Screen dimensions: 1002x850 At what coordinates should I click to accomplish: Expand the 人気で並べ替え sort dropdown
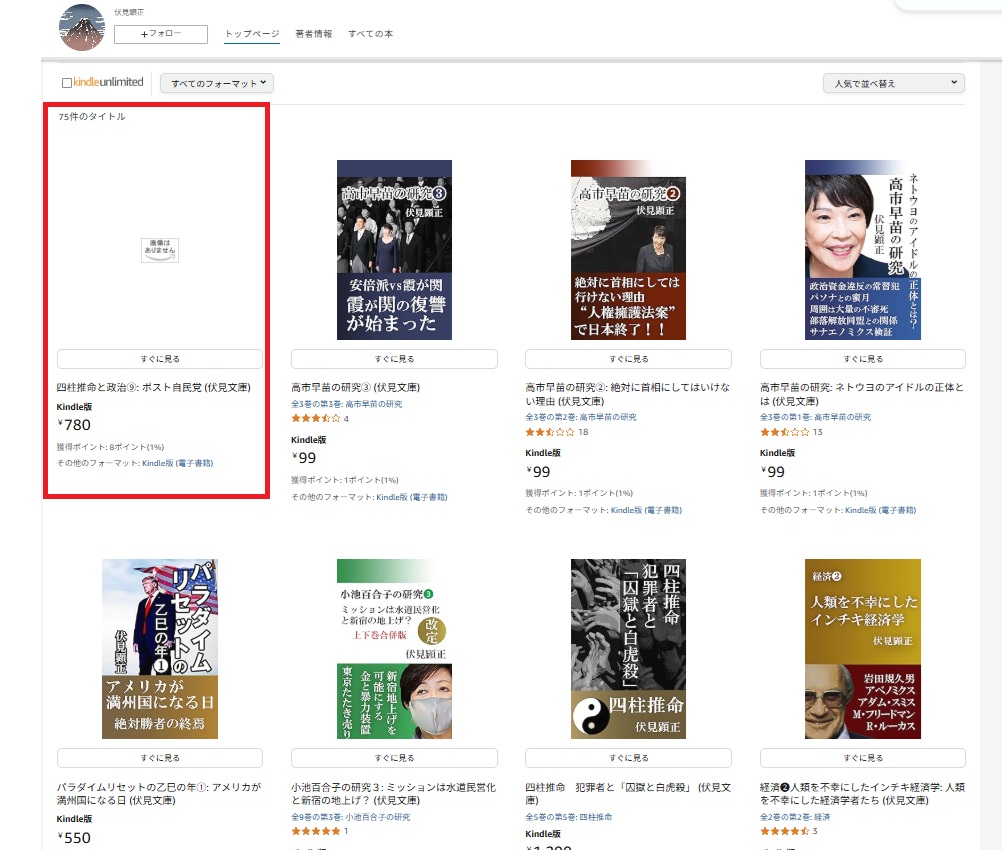point(893,83)
